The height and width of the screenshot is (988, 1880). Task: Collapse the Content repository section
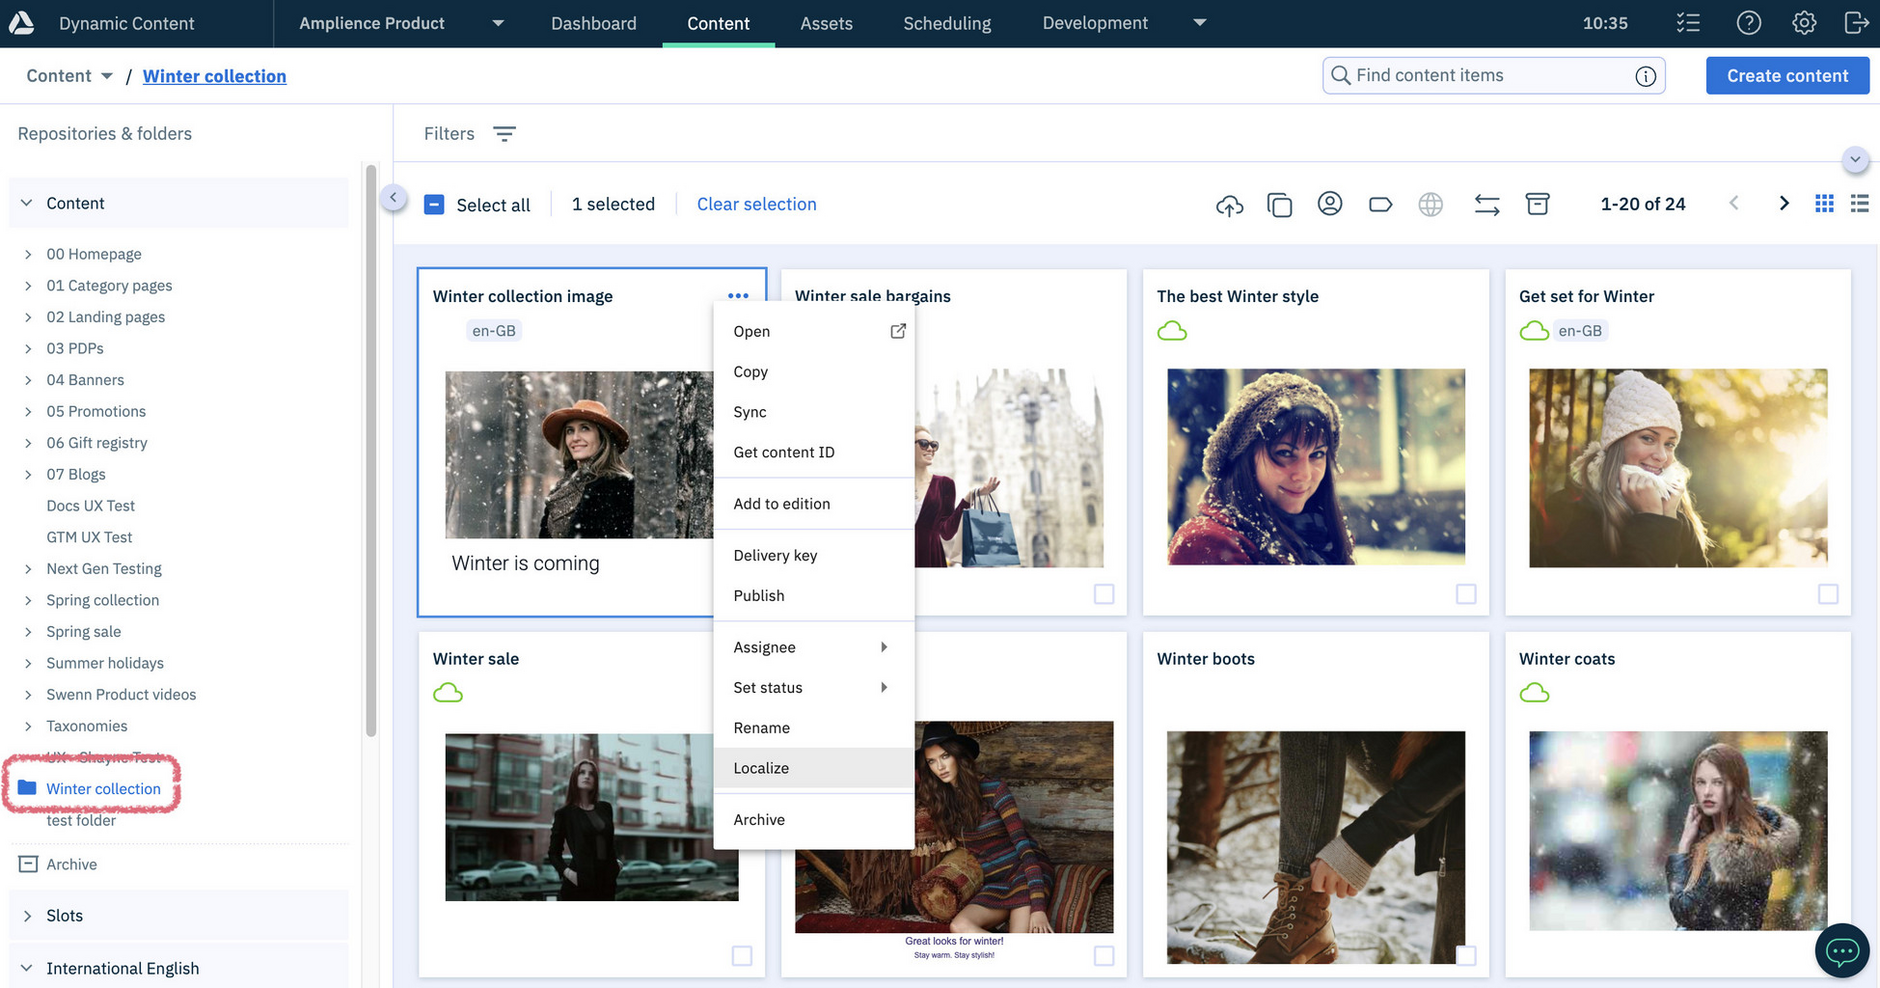click(x=27, y=203)
